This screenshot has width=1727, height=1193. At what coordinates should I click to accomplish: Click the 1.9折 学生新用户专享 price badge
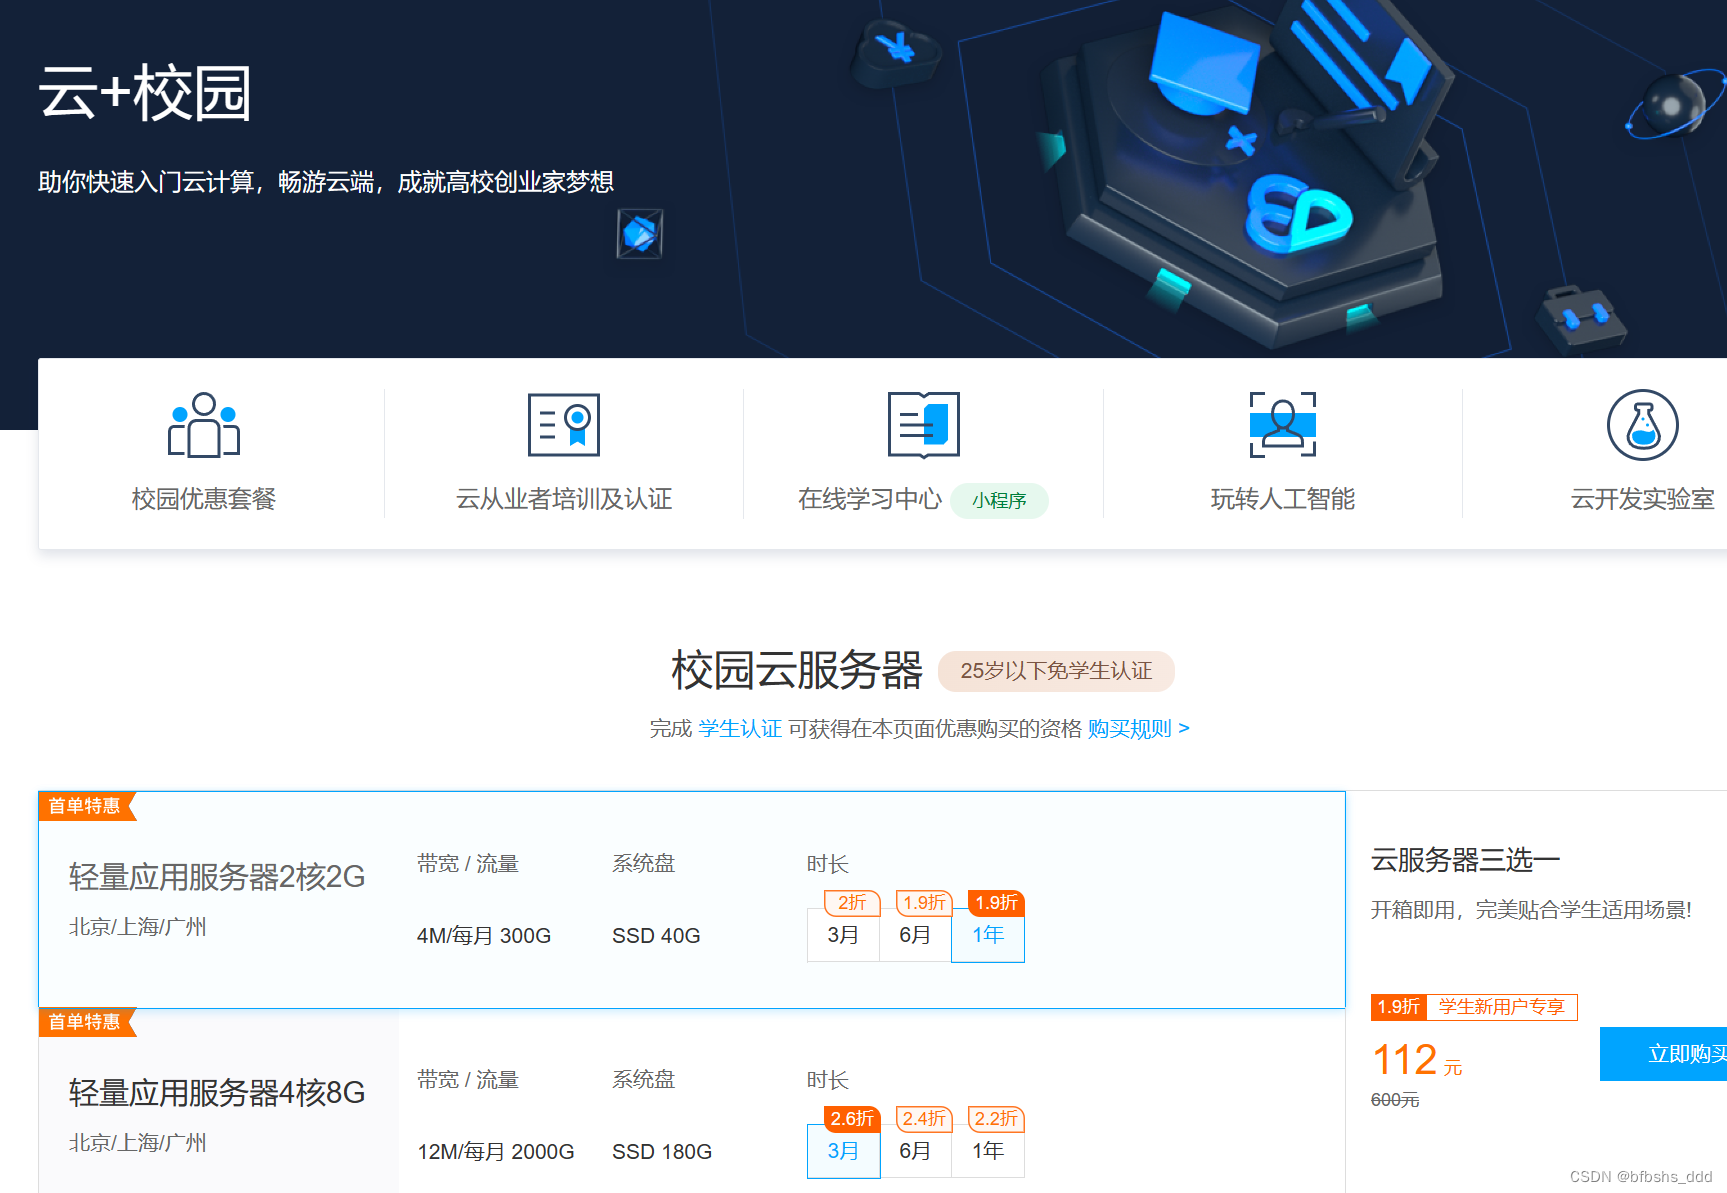click(1474, 1007)
